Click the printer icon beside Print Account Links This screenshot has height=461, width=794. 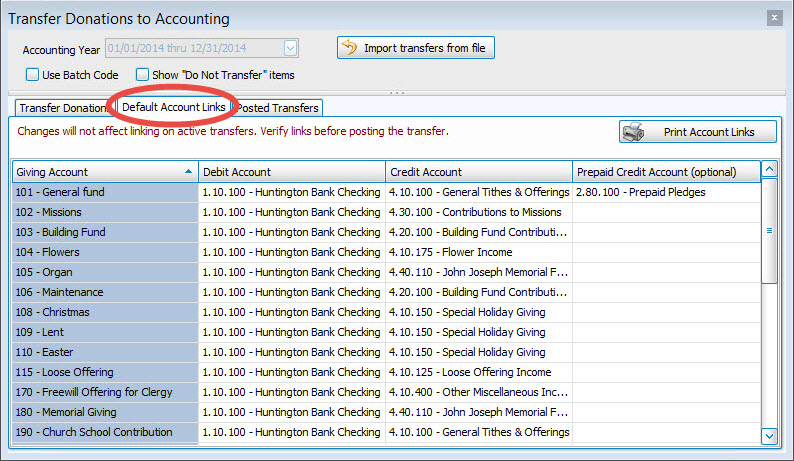point(632,132)
